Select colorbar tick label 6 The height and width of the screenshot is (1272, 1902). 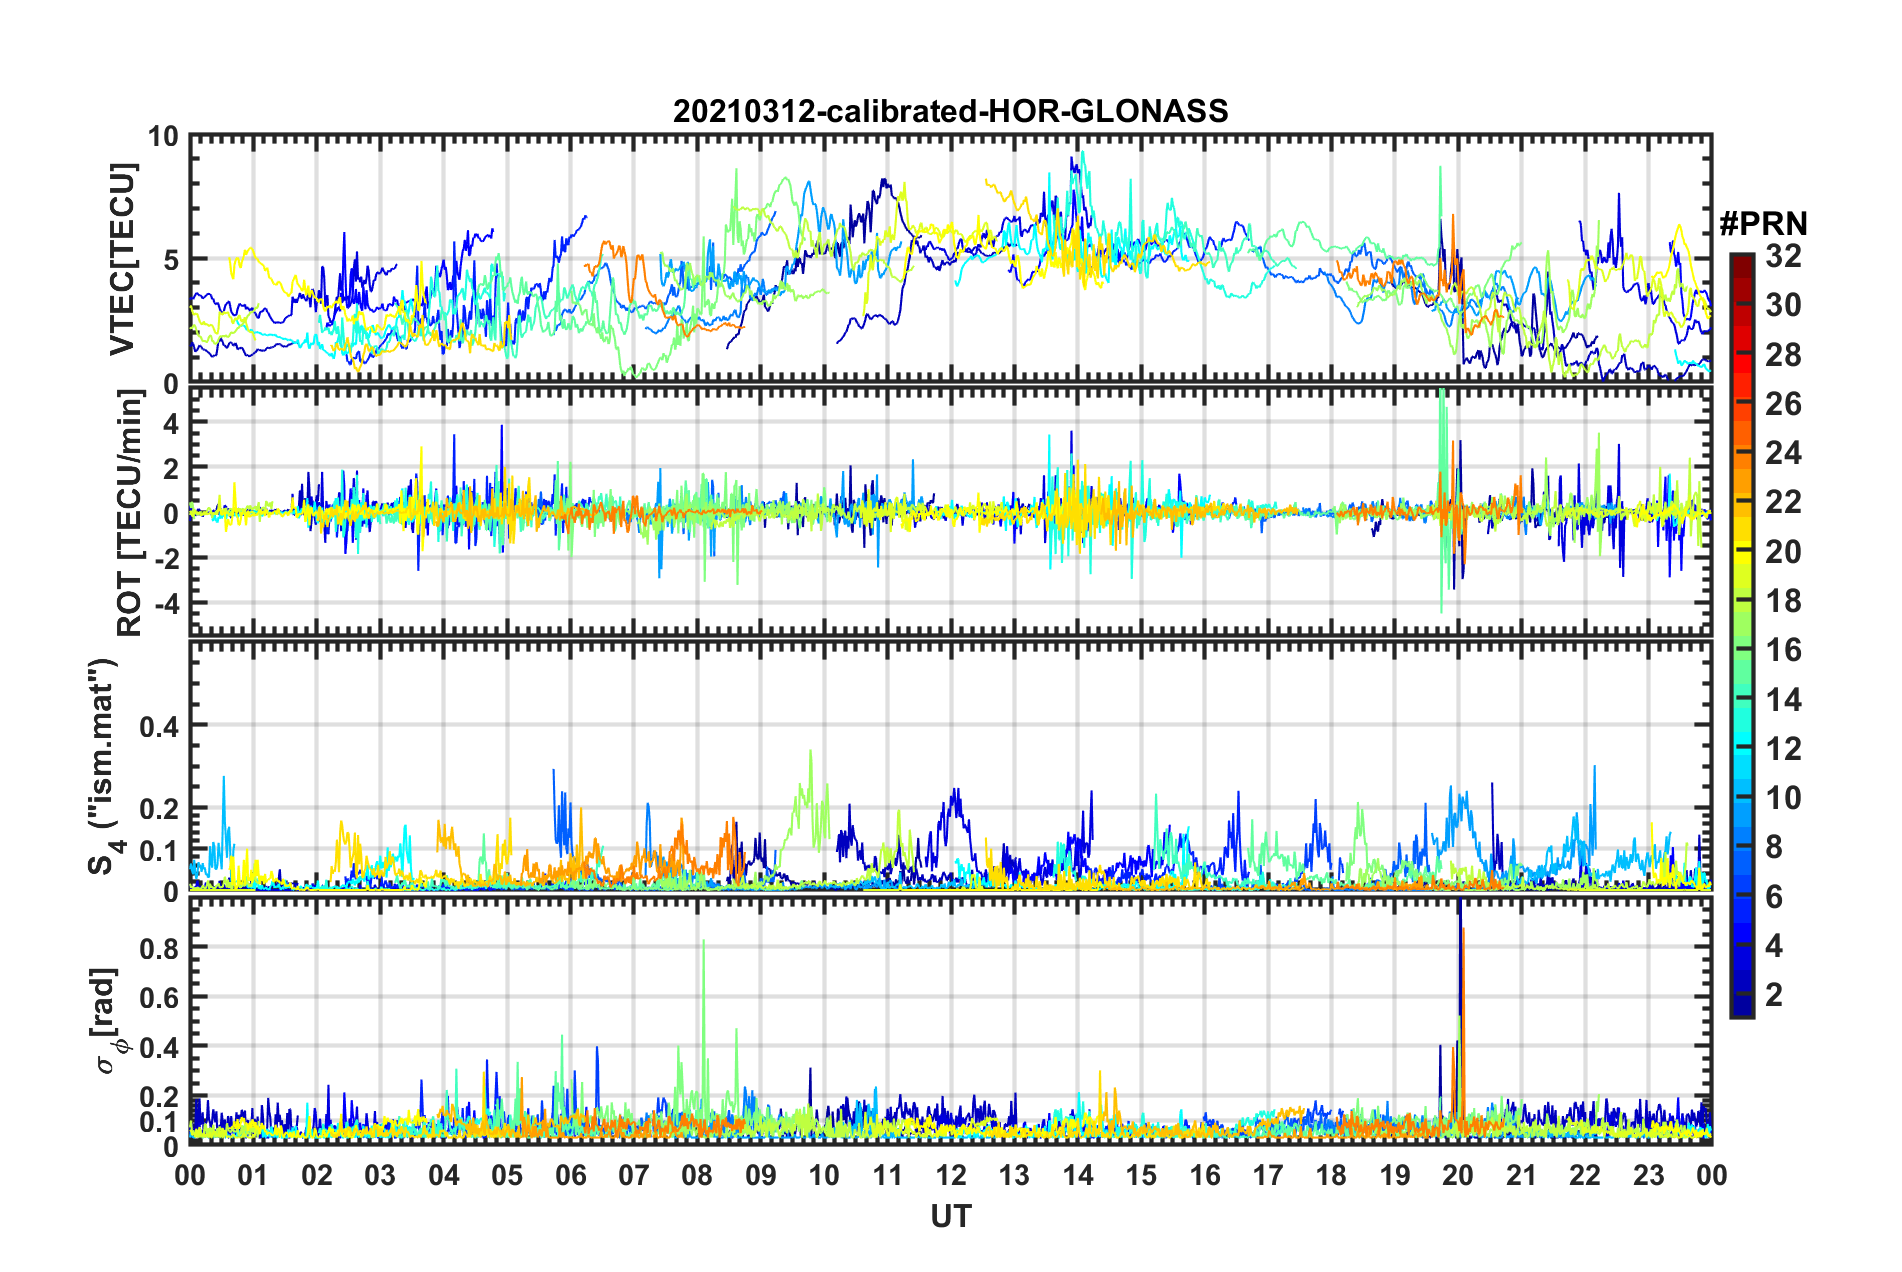click(x=1774, y=897)
